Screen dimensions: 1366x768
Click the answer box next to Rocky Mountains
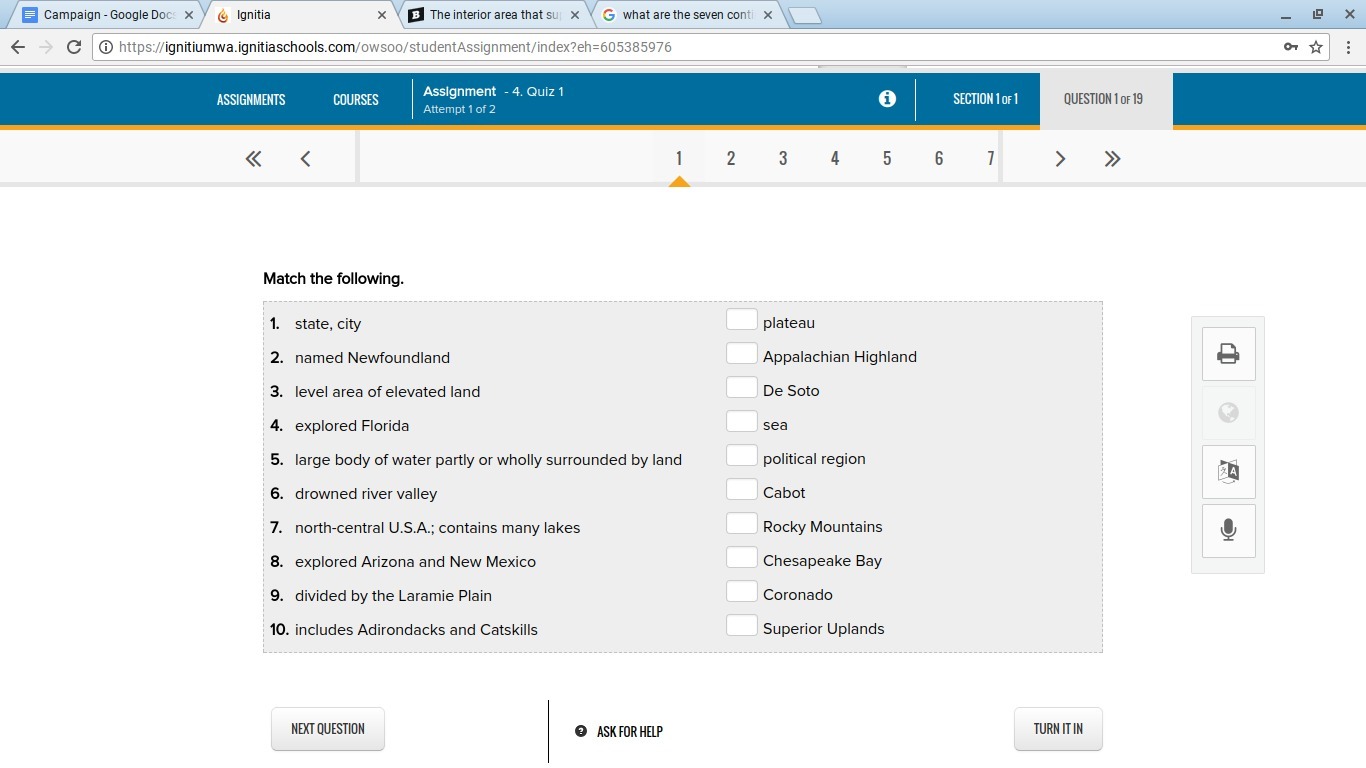(x=741, y=524)
